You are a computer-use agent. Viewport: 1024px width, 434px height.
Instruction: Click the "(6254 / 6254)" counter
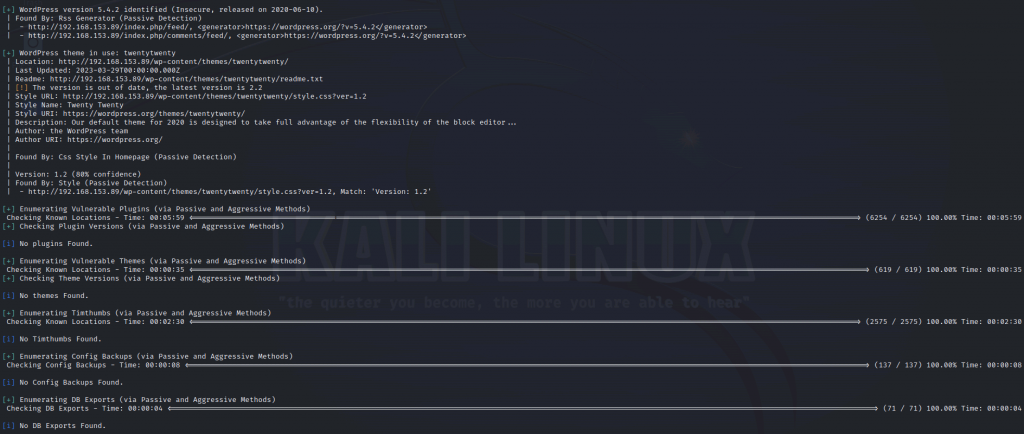[x=893, y=217]
